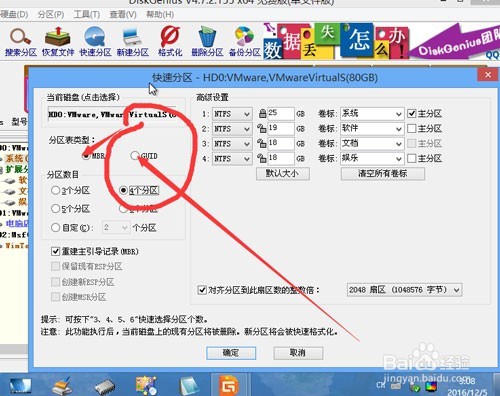This screenshot has width=500, height=396.
Task: Open file system dropdown for partition 1
Action: [x=232, y=114]
